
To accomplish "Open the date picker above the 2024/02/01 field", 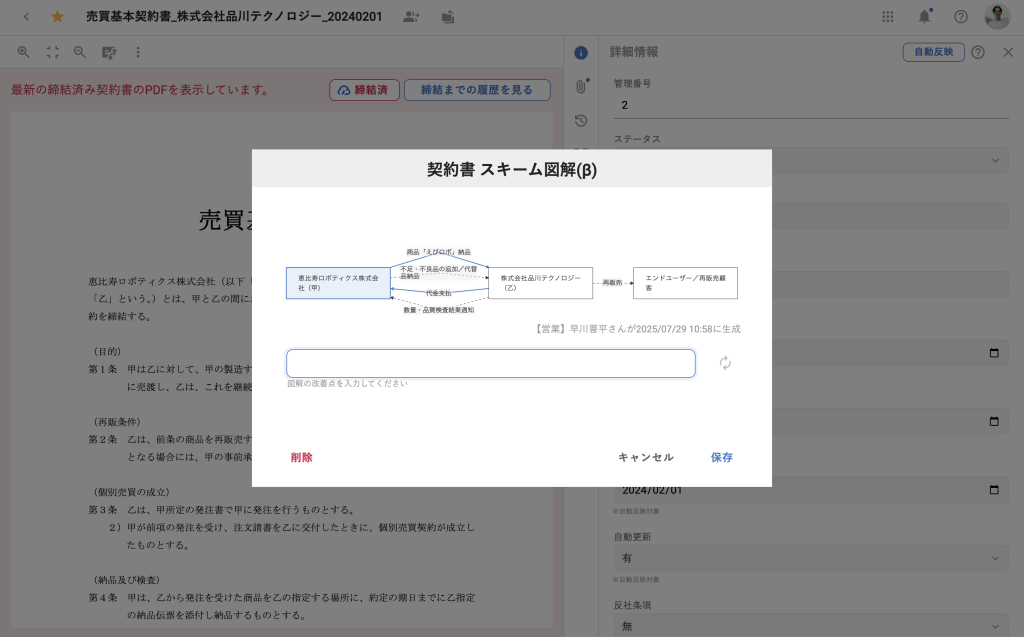I will (x=994, y=421).
